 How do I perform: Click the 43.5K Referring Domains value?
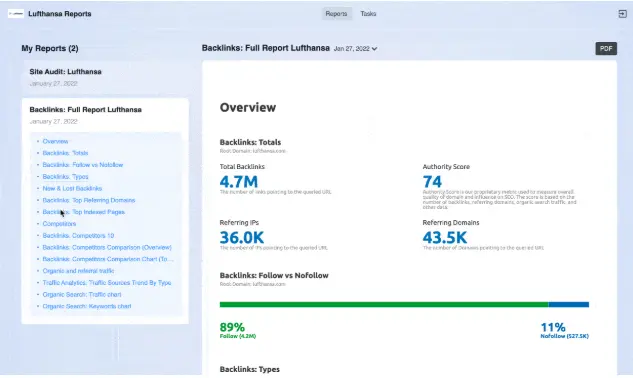tap(444, 237)
